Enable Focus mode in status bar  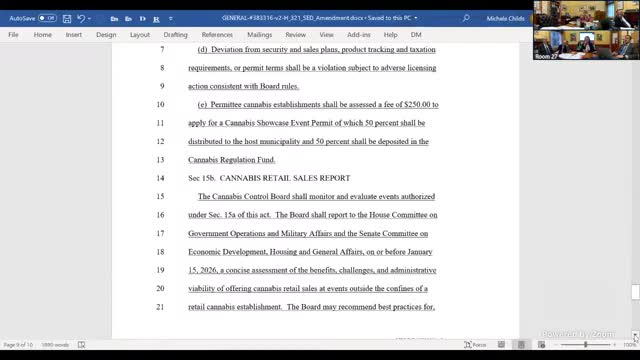pyautogui.click(x=475, y=345)
